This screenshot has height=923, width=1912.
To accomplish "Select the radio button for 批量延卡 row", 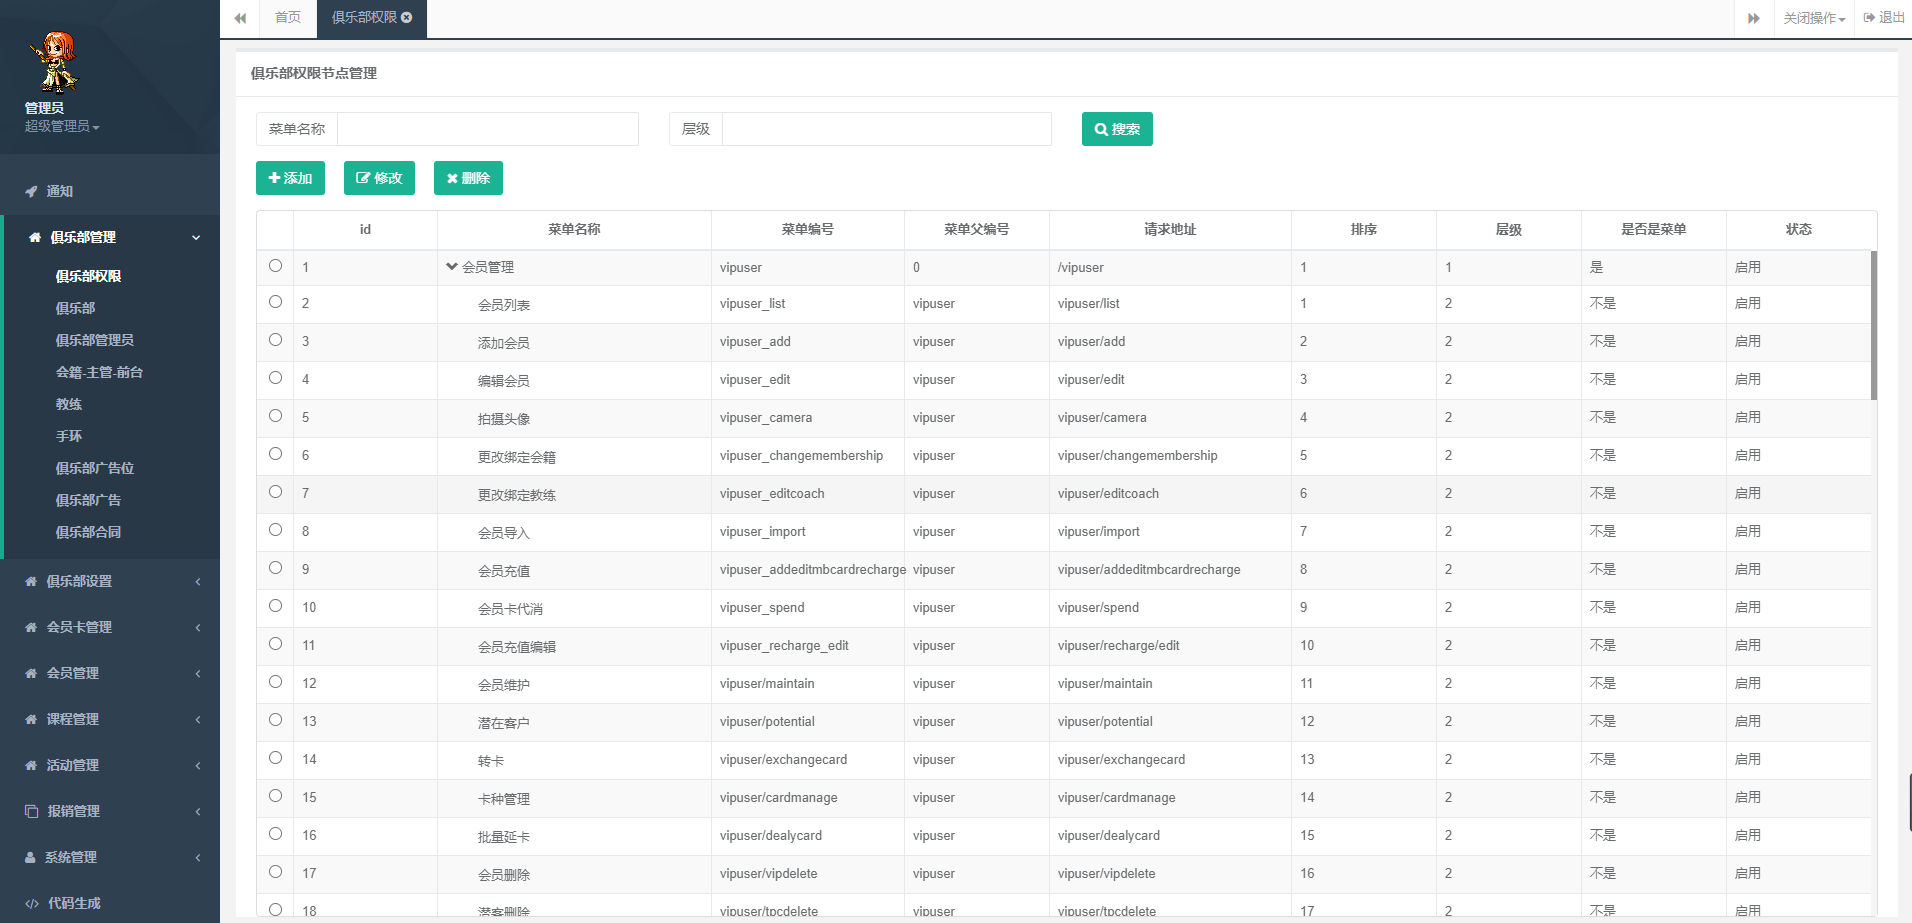I will (x=275, y=834).
